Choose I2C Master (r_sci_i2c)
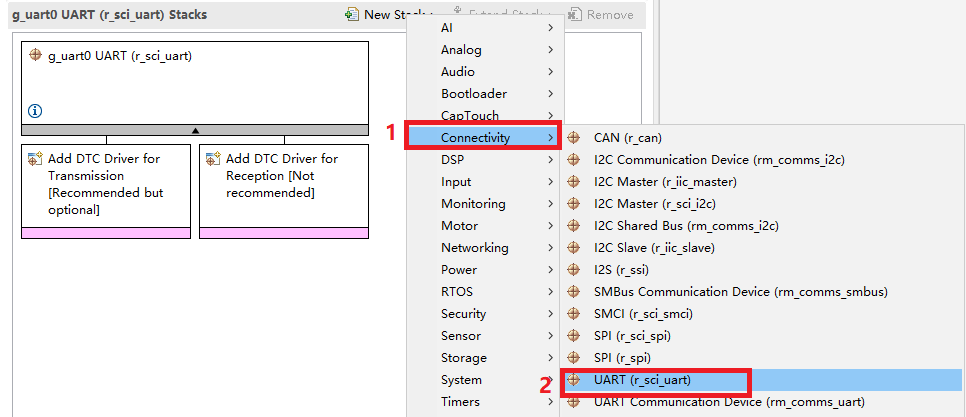The height and width of the screenshot is (417, 966). pos(762,204)
